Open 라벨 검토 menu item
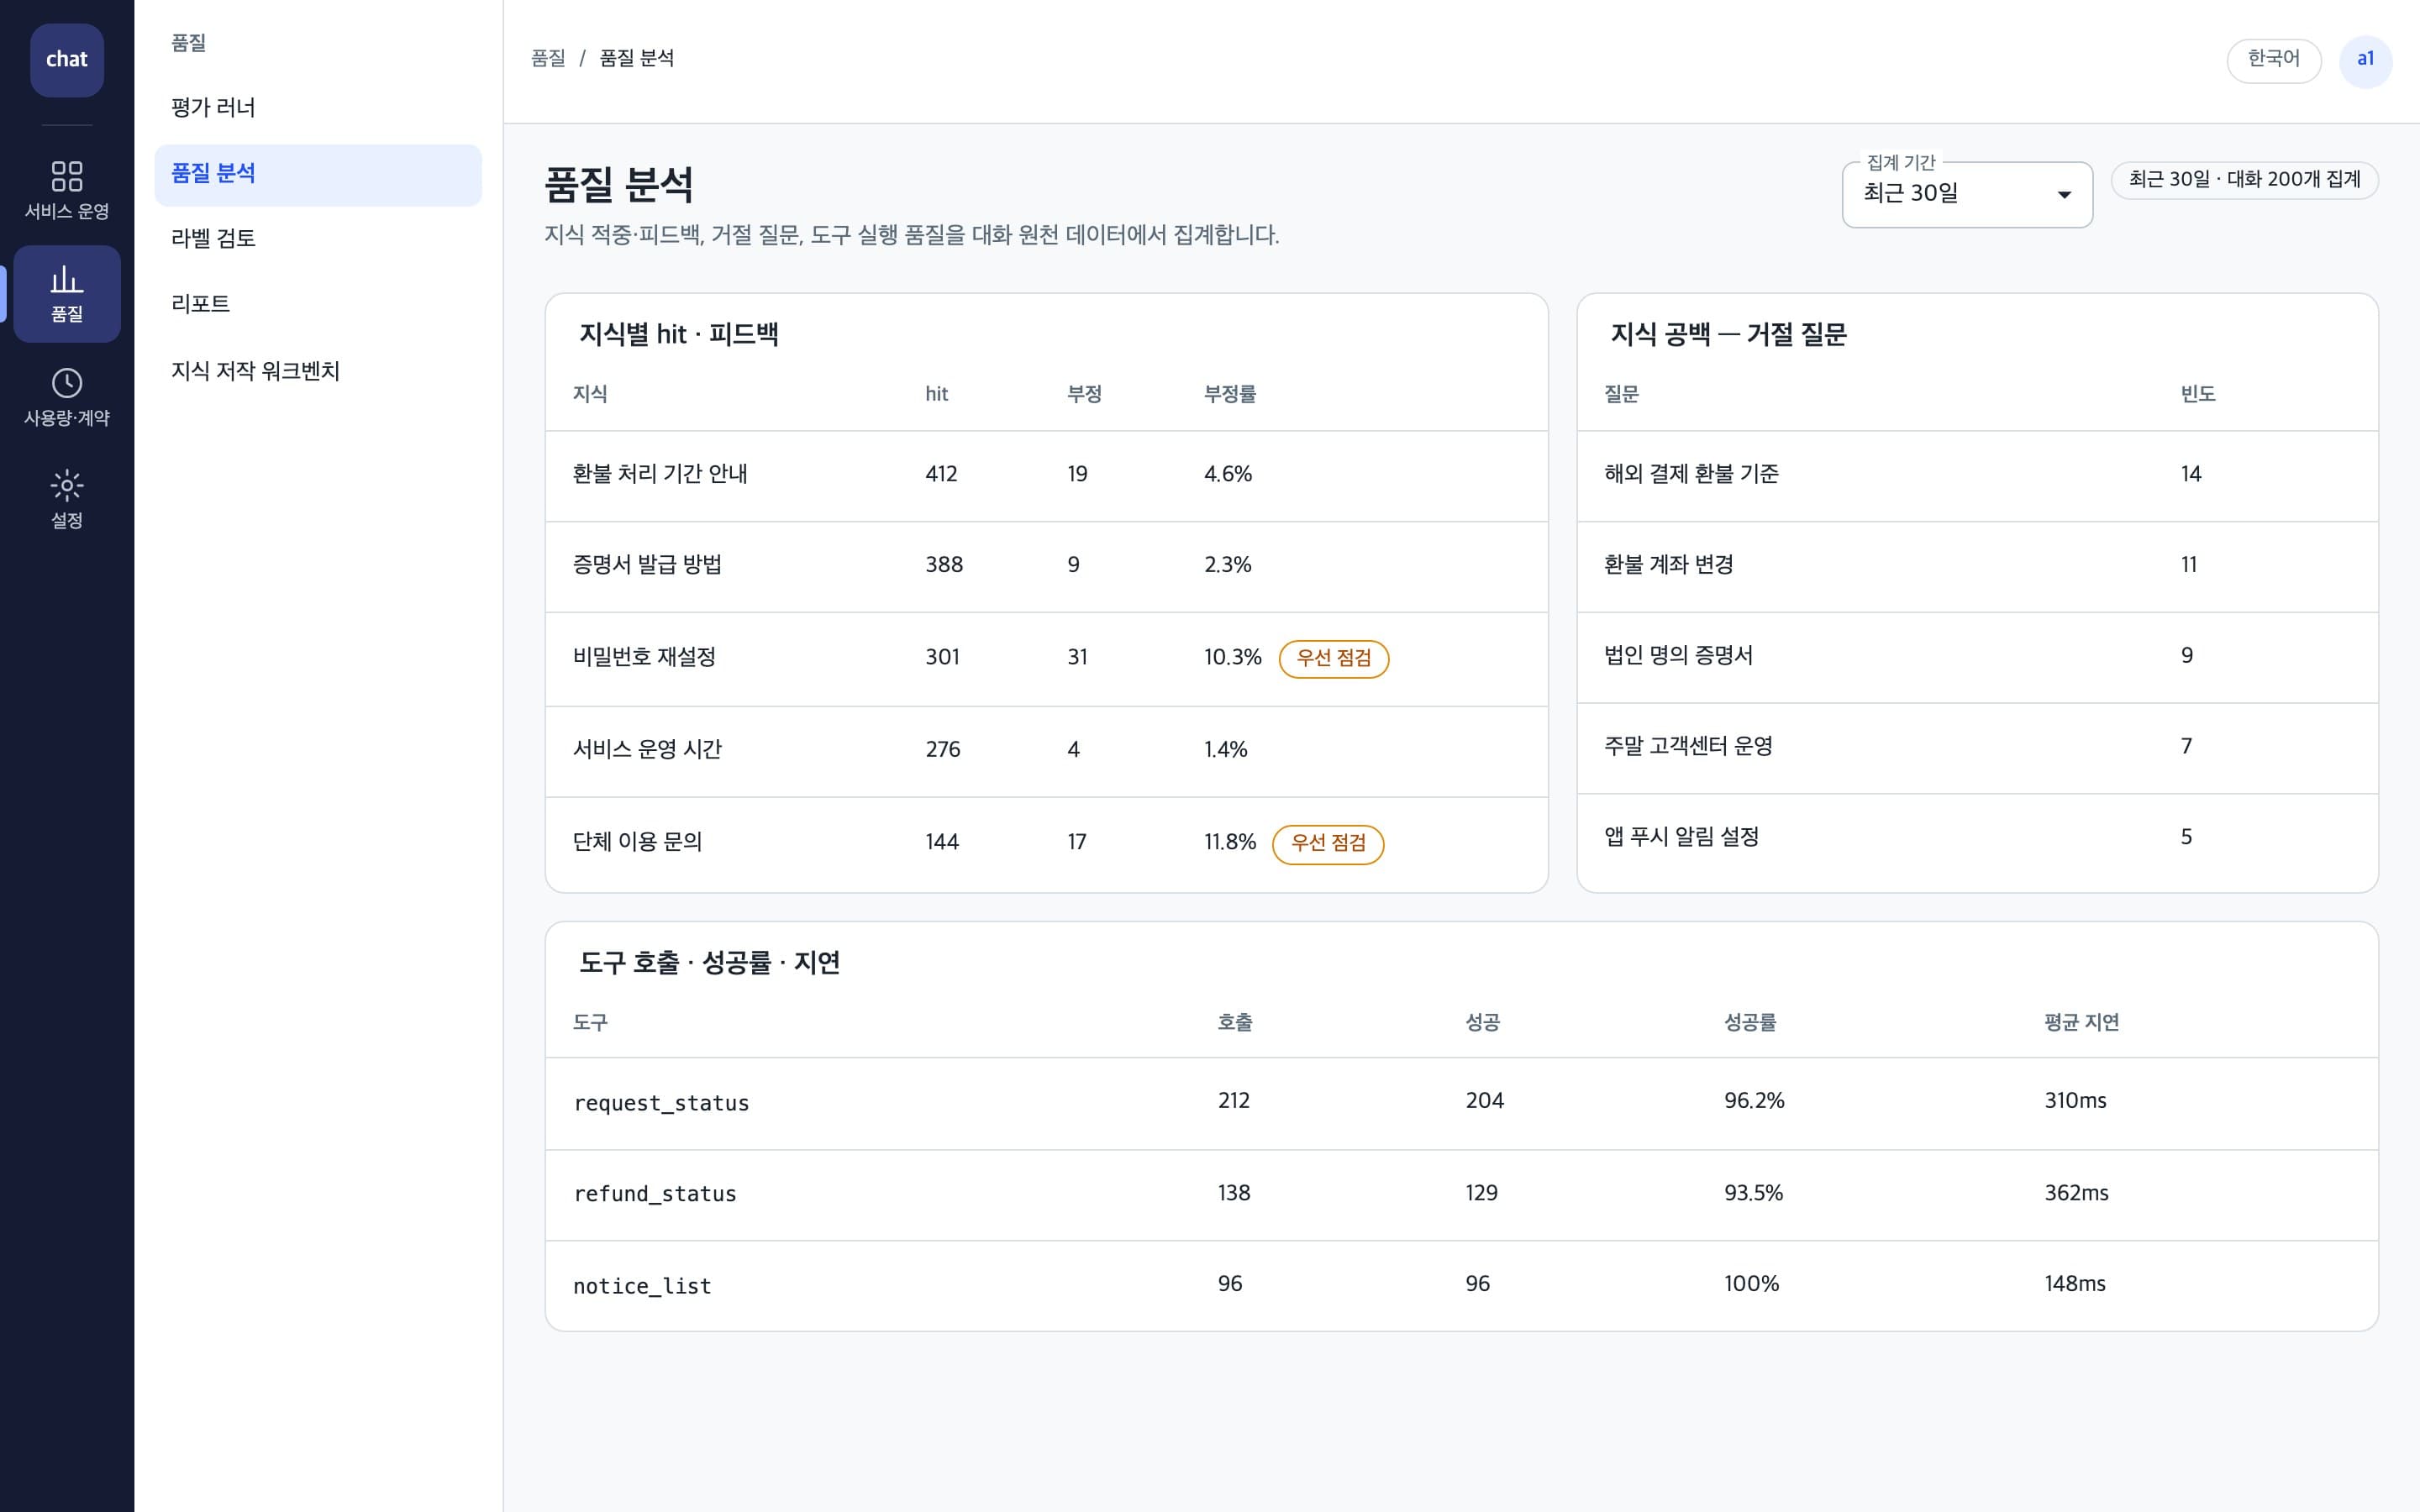 click(318, 239)
